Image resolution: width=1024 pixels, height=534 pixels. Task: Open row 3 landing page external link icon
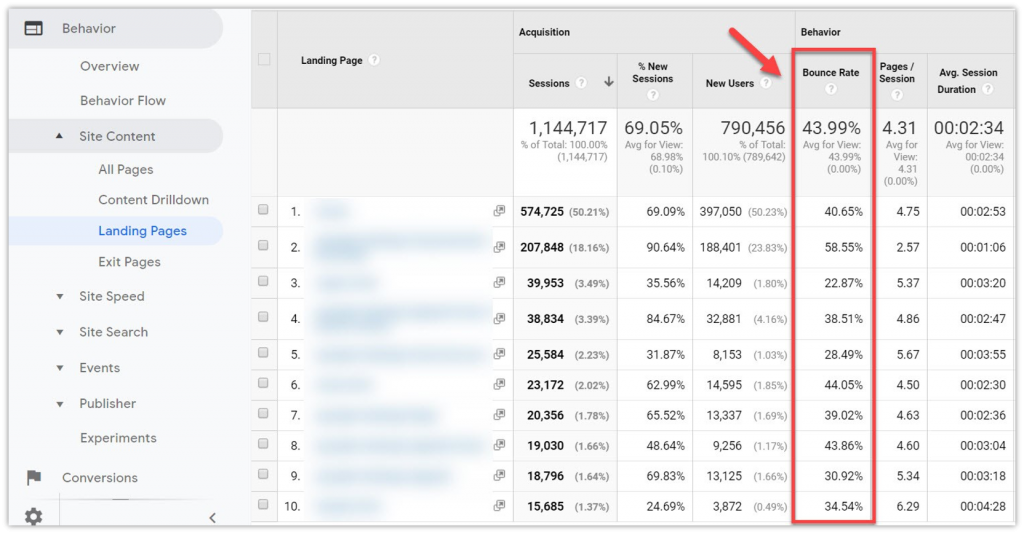click(499, 283)
